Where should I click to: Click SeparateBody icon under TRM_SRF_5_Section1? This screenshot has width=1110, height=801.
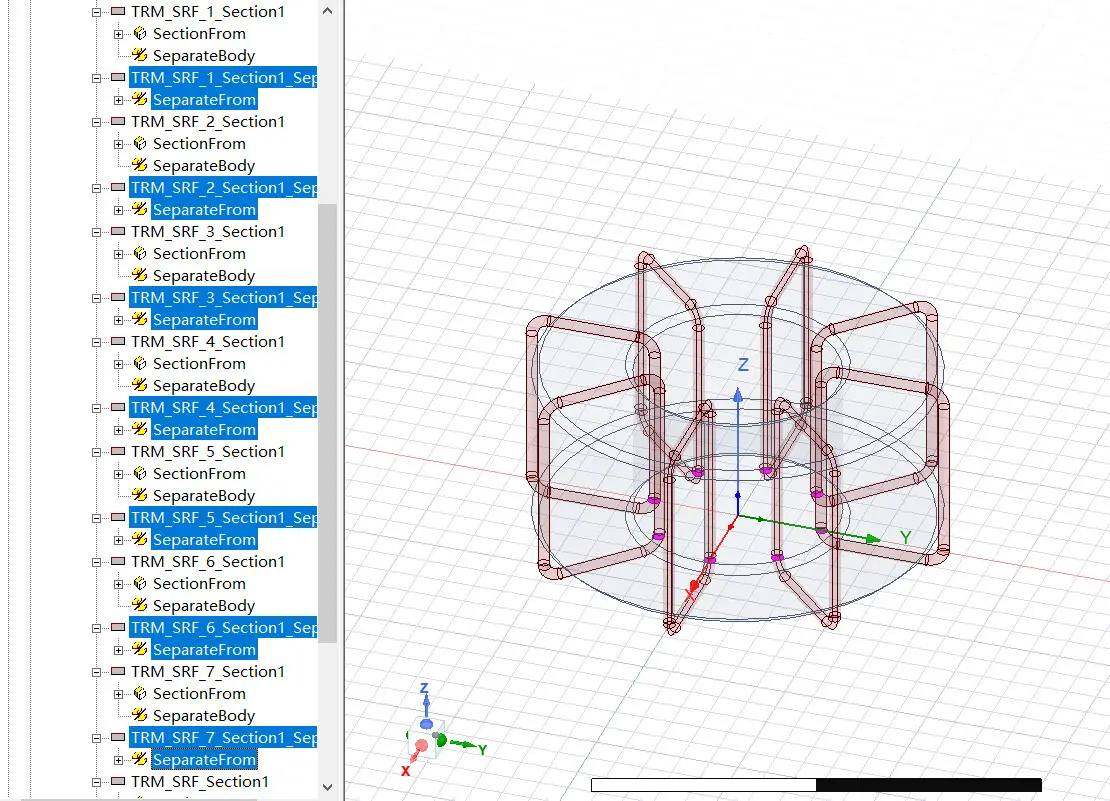pos(140,495)
